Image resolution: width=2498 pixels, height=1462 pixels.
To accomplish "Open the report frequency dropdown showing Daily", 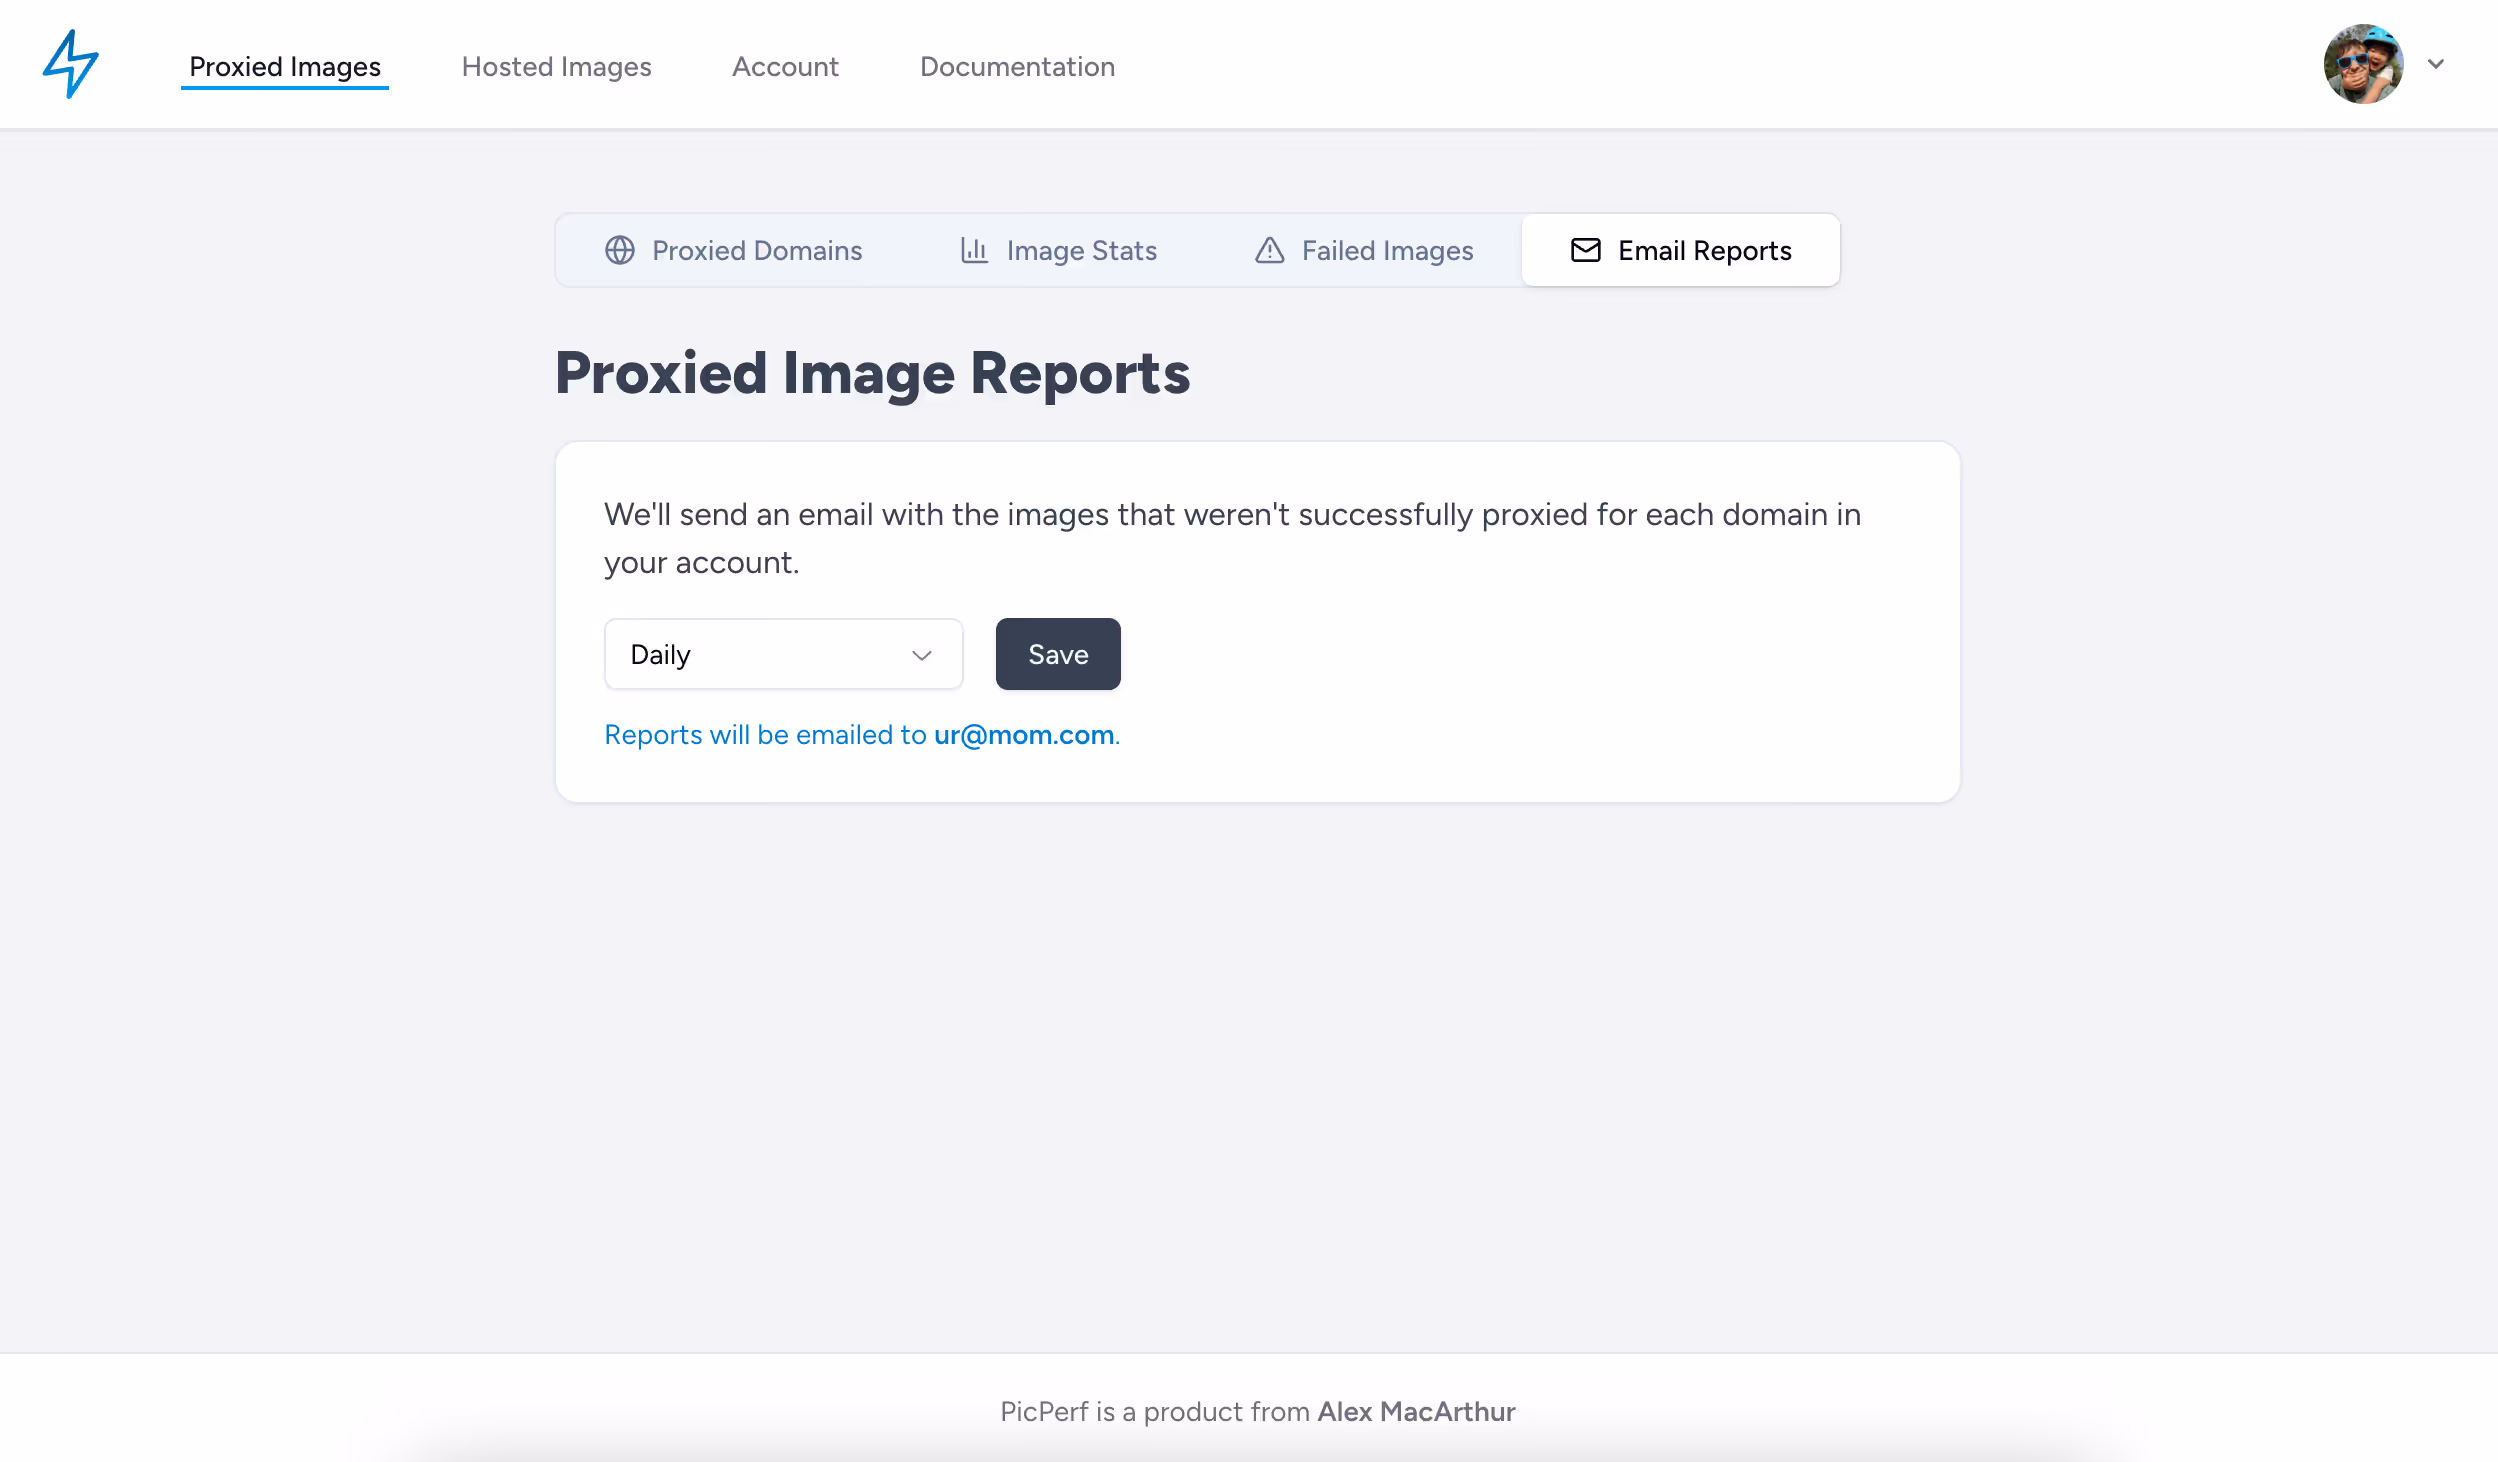I will click(x=783, y=654).
